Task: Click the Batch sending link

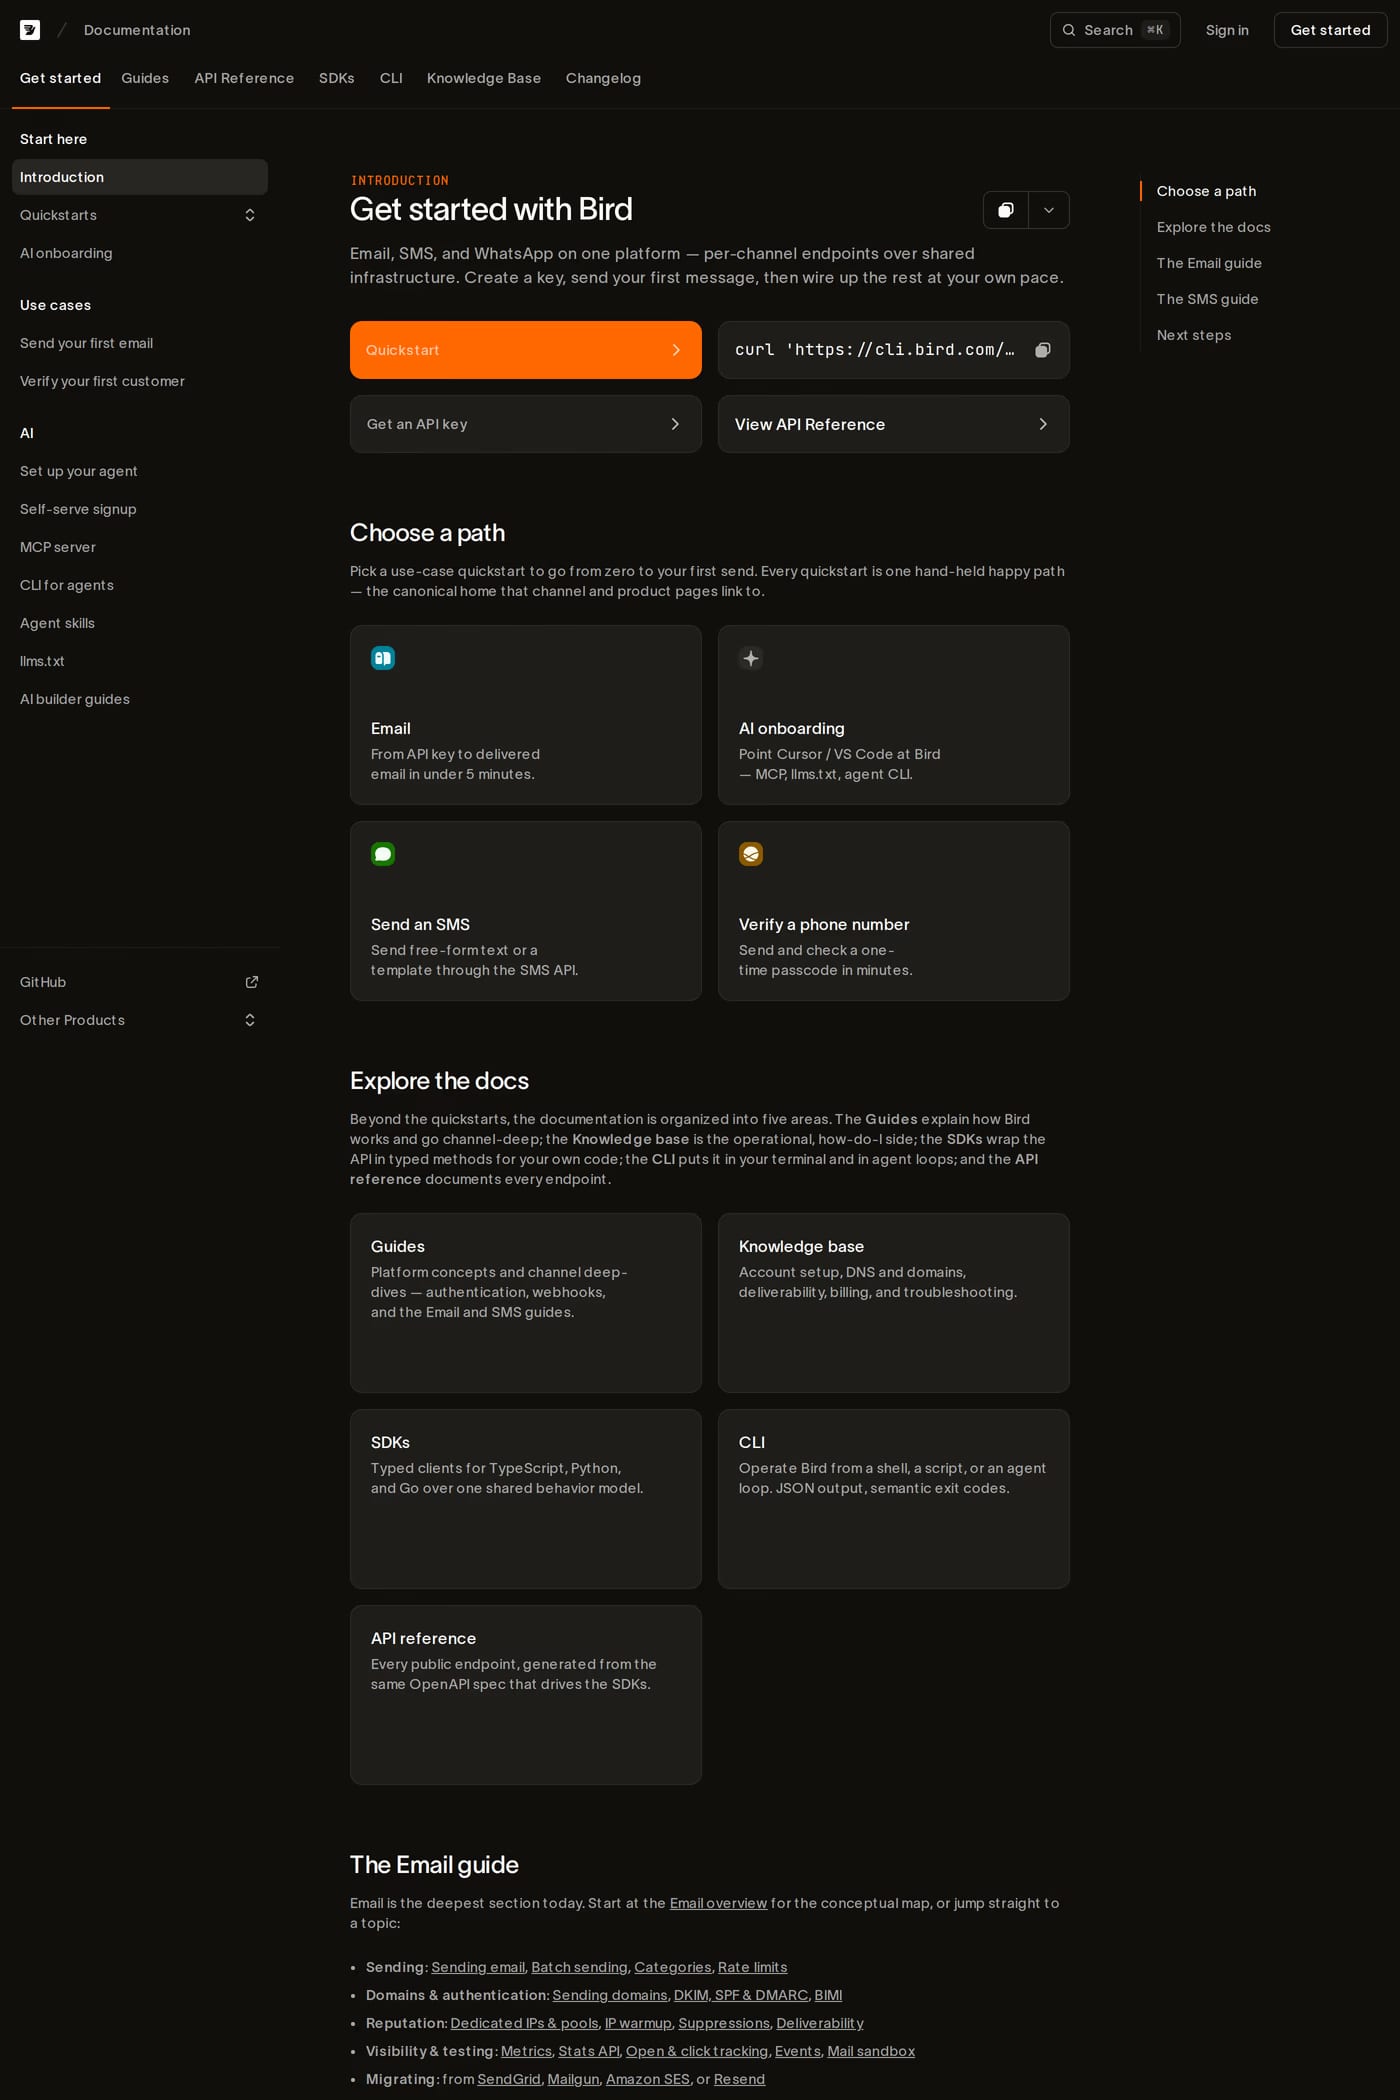Action: point(579,1967)
